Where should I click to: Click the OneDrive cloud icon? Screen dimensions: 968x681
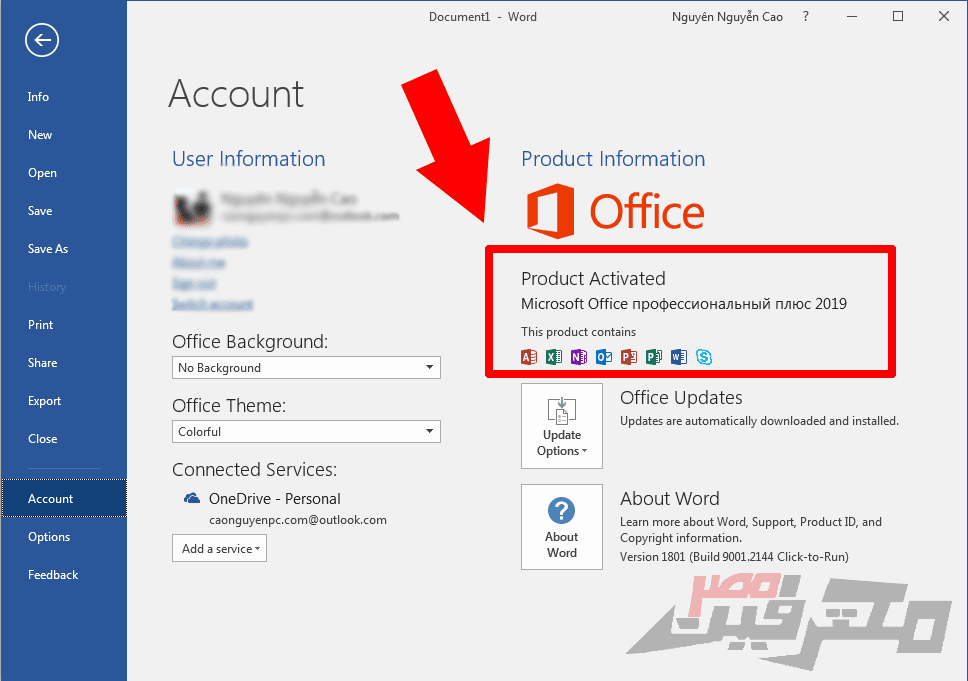[x=192, y=498]
